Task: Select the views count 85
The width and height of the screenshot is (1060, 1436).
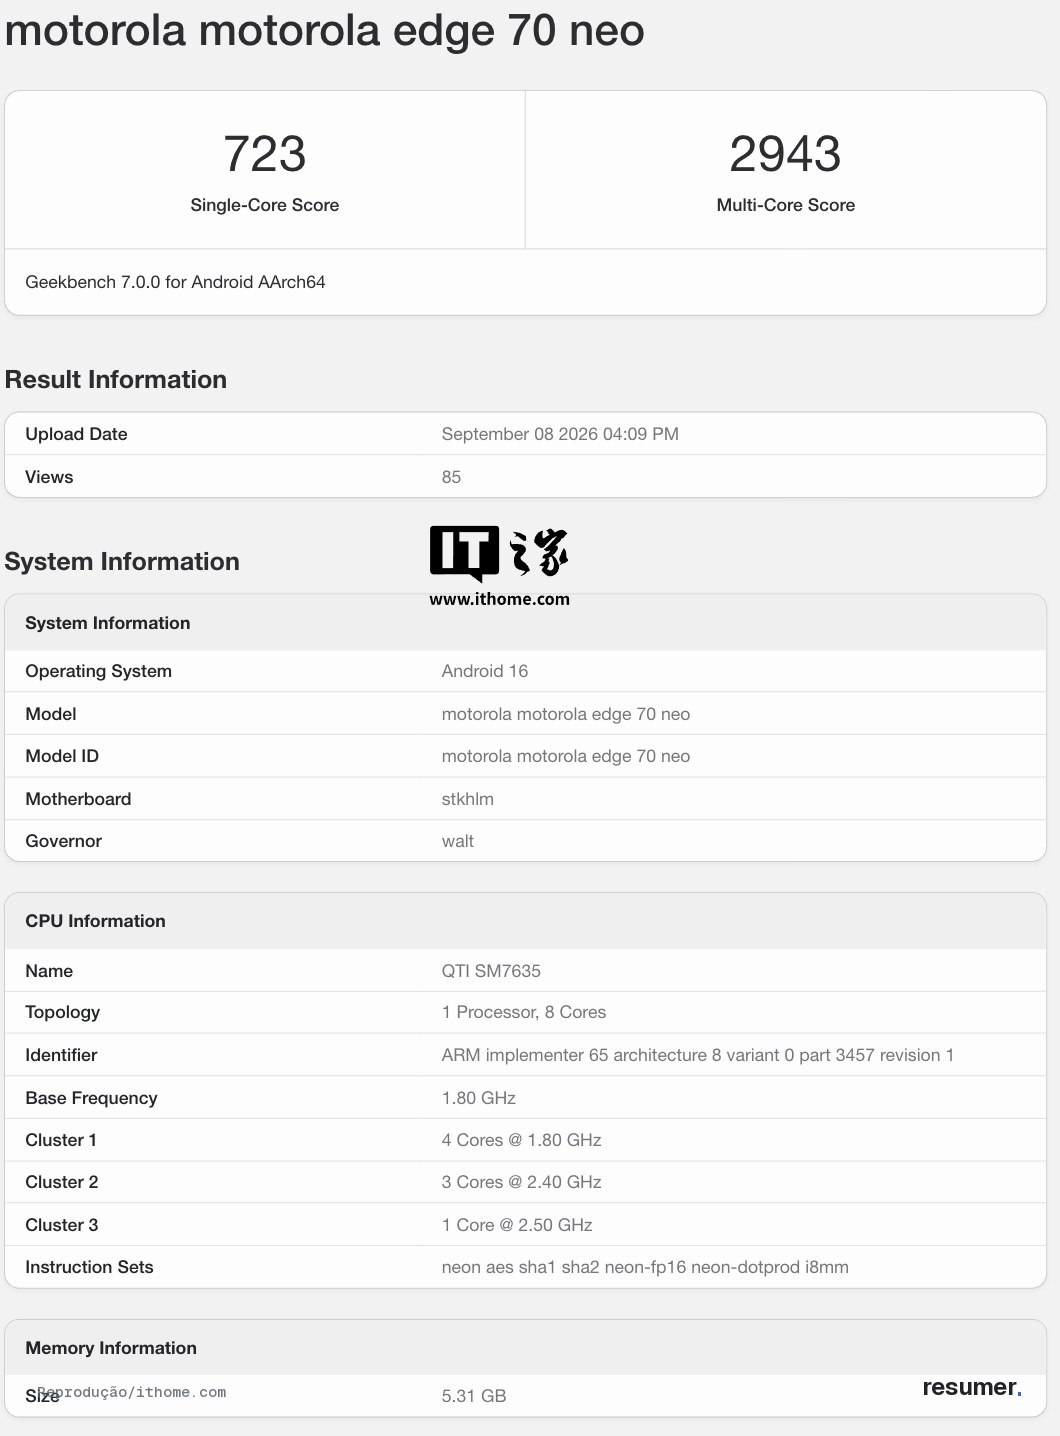Action: point(451,477)
